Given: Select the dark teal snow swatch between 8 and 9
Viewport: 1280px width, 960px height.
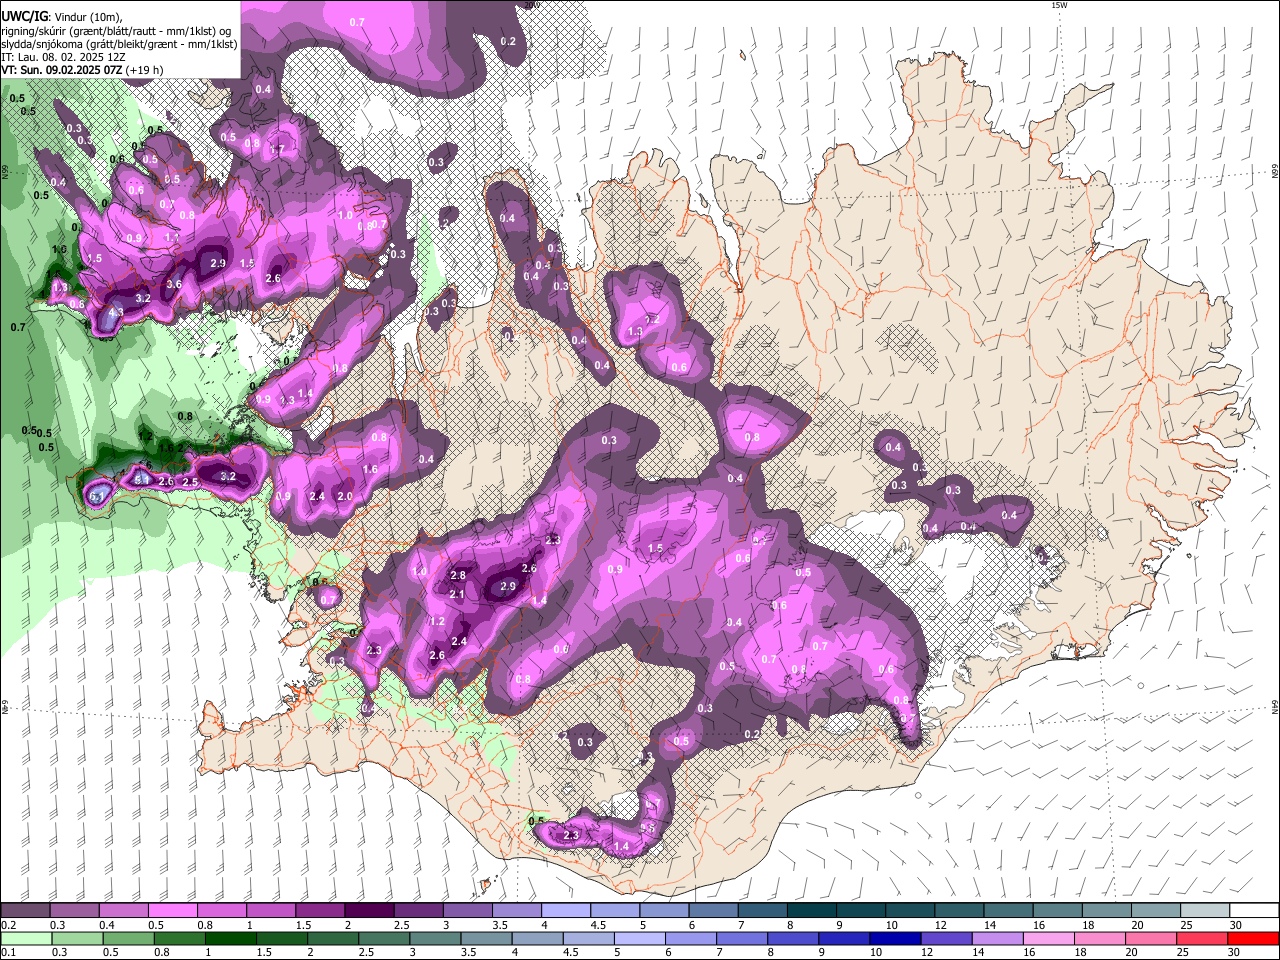Looking at the screenshot, I should pos(810,910).
